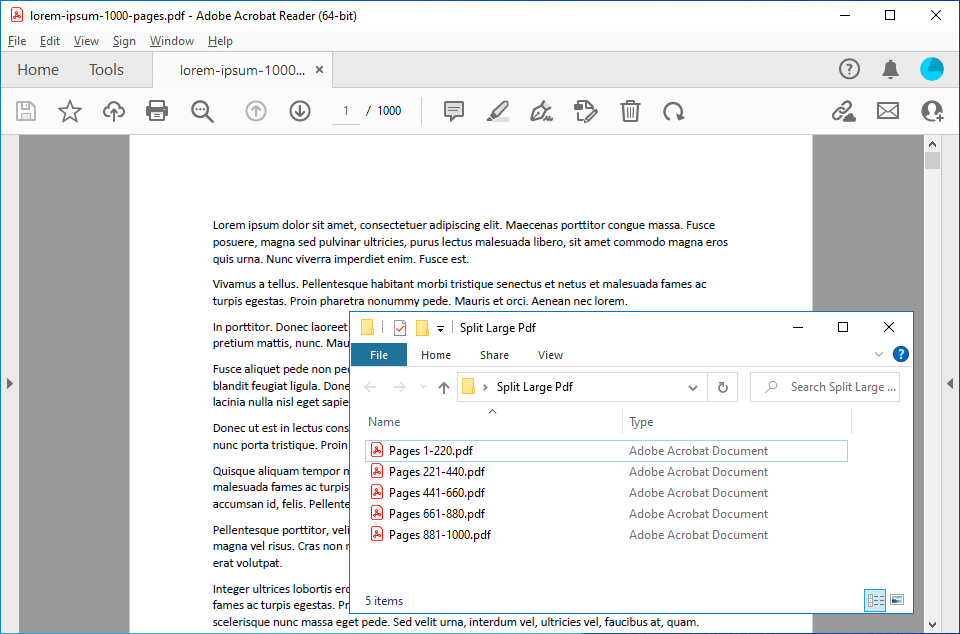Send the PDF via email icon
Screen dimensions: 960x634
point(888,111)
